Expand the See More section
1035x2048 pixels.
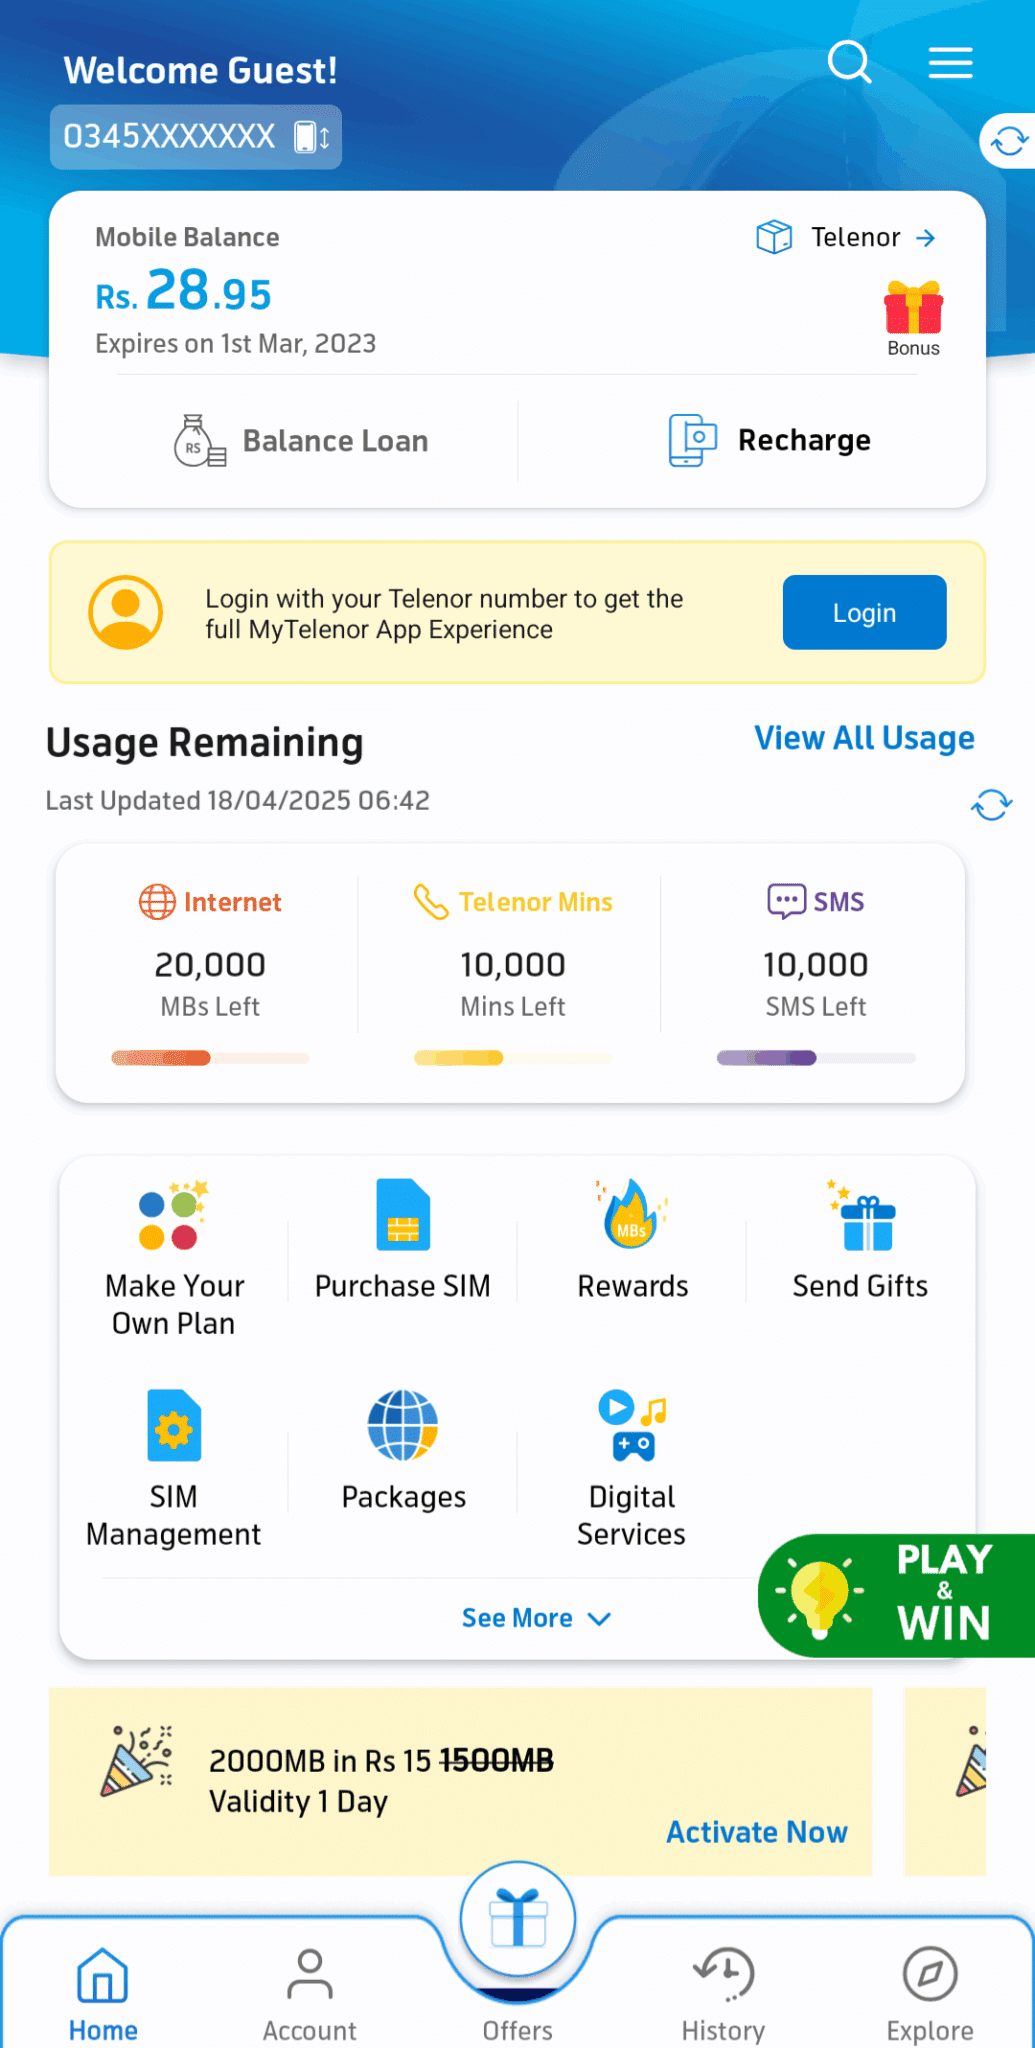pyautogui.click(x=537, y=1617)
